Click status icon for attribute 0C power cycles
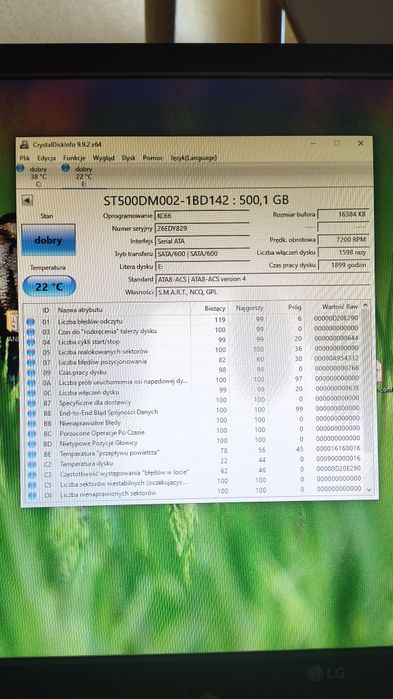Image resolution: width=393 pixels, height=699 pixels. click(31, 393)
